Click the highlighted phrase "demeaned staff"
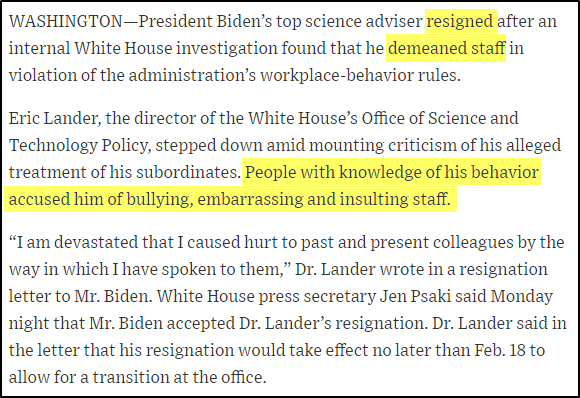Screen dimensions: 580x398 pyautogui.click(x=446, y=48)
